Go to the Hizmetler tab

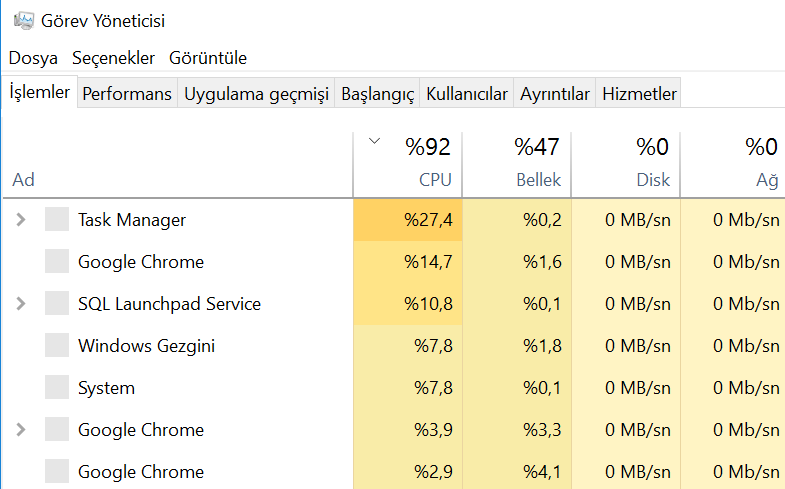(x=639, y=94)
